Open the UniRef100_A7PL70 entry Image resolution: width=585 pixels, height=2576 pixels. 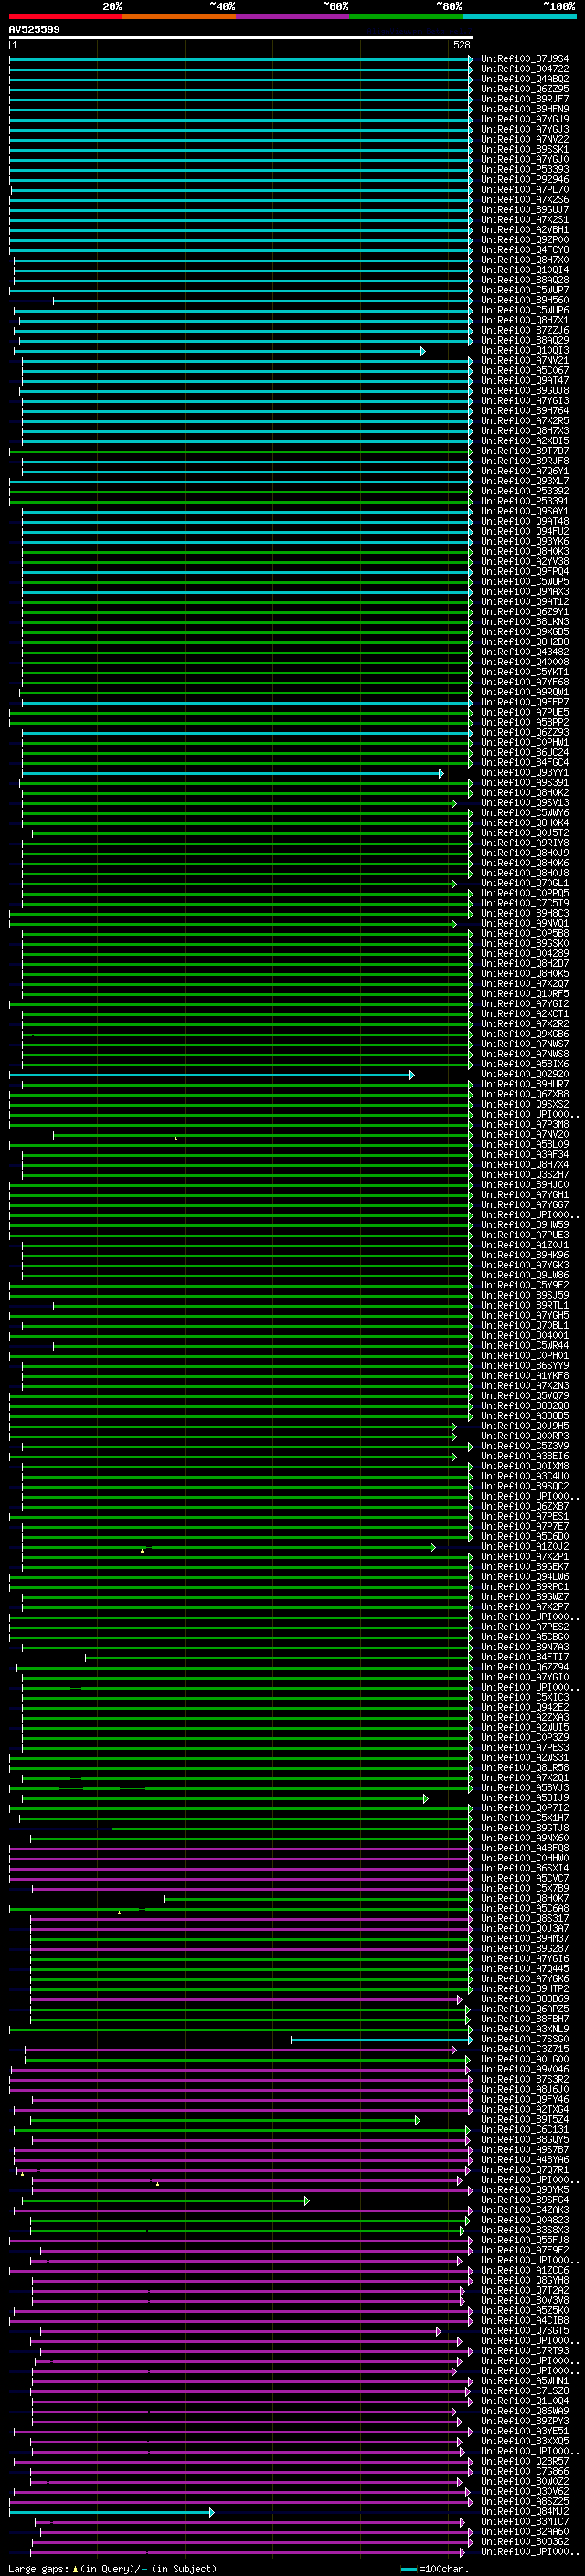(x=525, y=190)
